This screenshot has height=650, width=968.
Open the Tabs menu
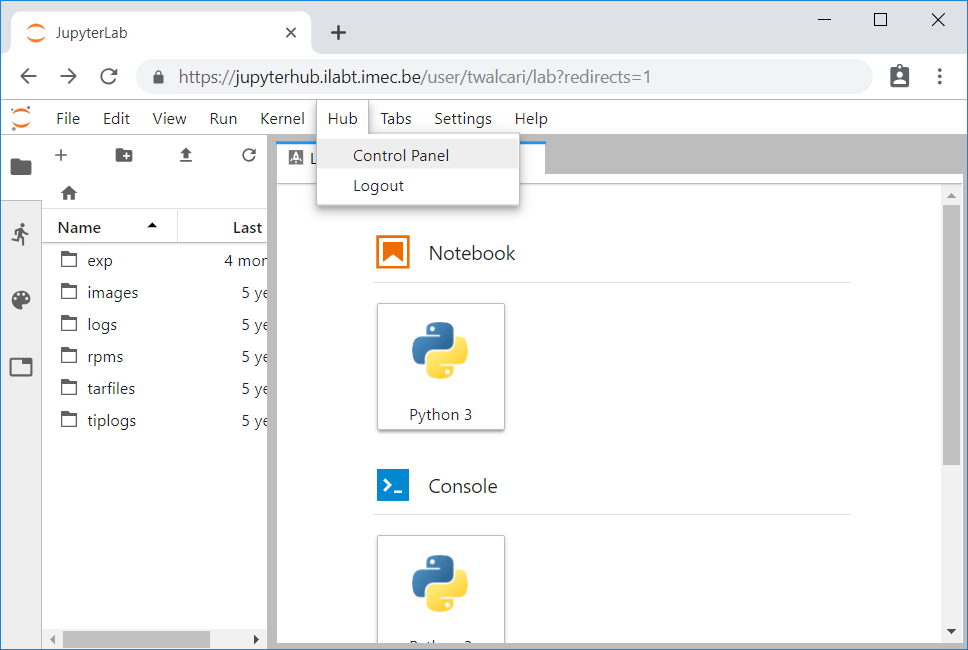[396, 119]
